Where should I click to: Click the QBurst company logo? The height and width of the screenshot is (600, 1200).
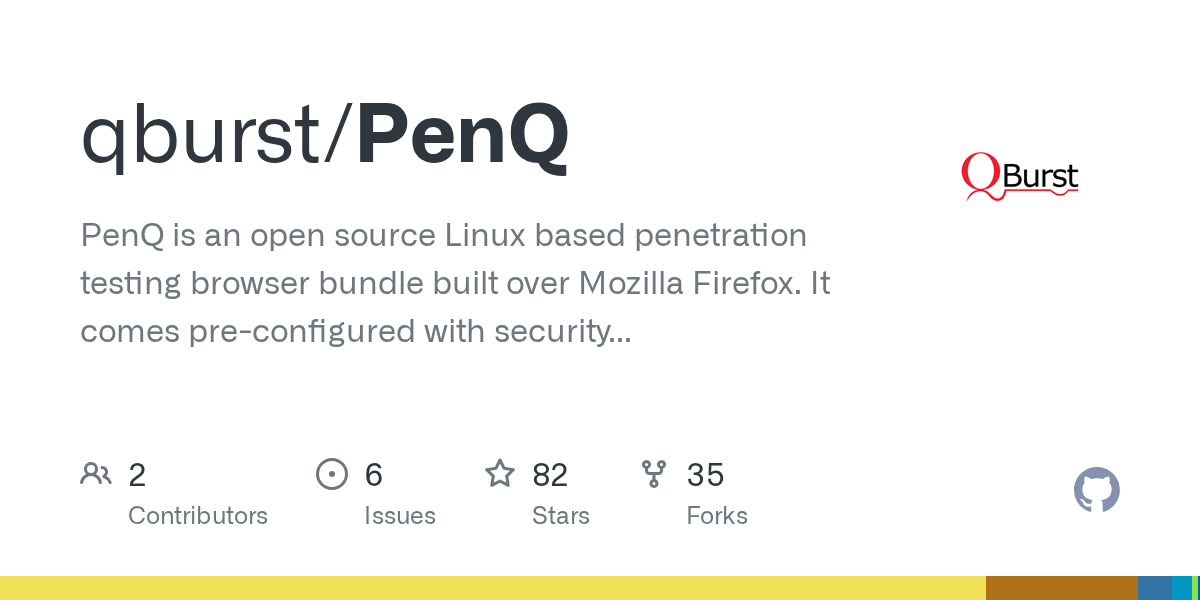pyautogui.click(x=1019, y=177)
